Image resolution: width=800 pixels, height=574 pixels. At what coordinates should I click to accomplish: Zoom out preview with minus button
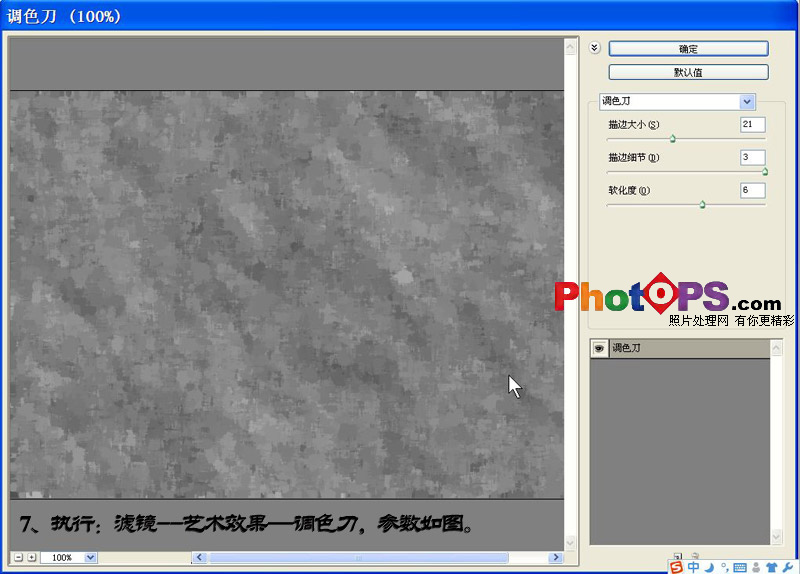point(18,557)
